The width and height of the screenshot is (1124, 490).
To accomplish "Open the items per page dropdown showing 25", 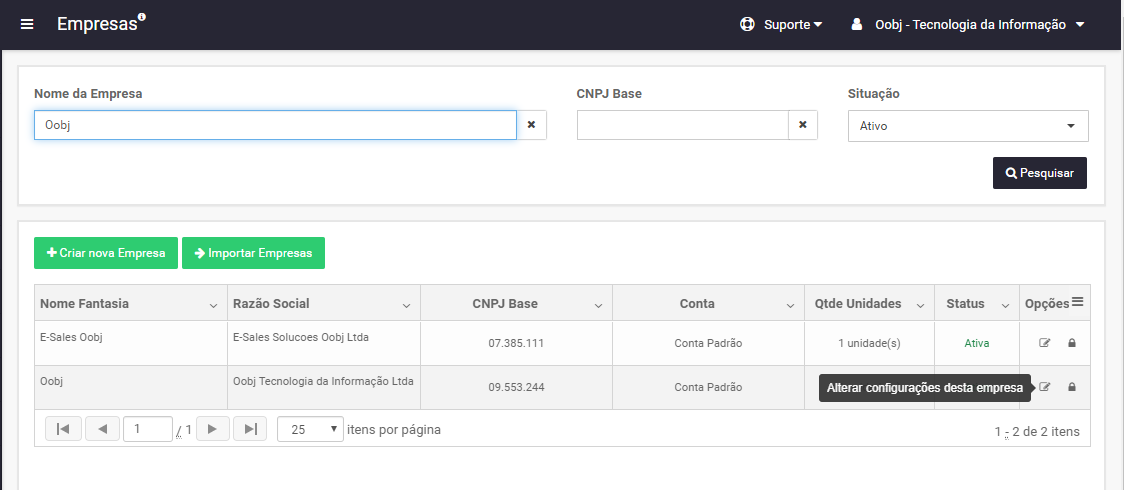I will 310,429.
